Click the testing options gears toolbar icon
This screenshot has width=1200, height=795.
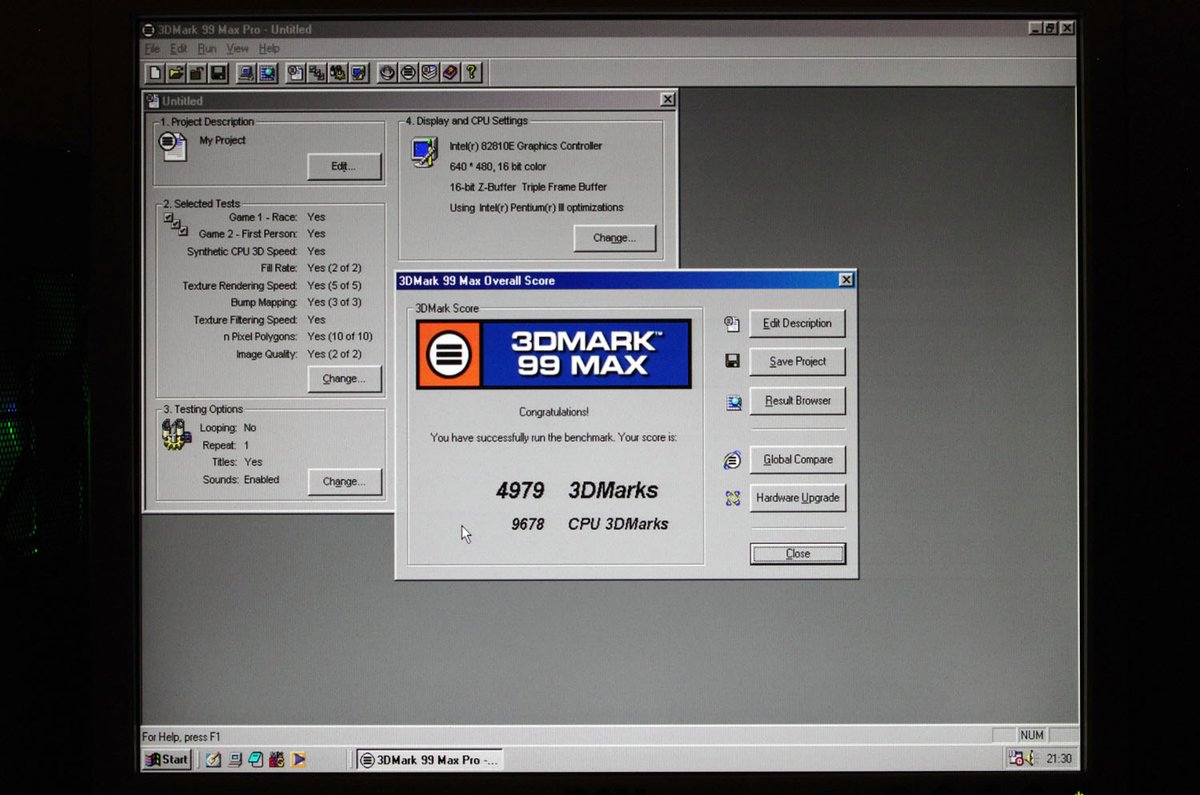(337, 73)
